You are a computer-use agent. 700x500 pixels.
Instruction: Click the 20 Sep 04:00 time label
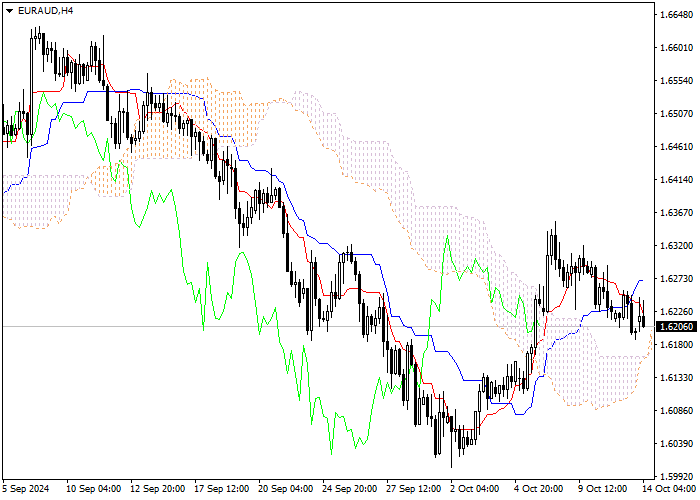pos(286,489)
